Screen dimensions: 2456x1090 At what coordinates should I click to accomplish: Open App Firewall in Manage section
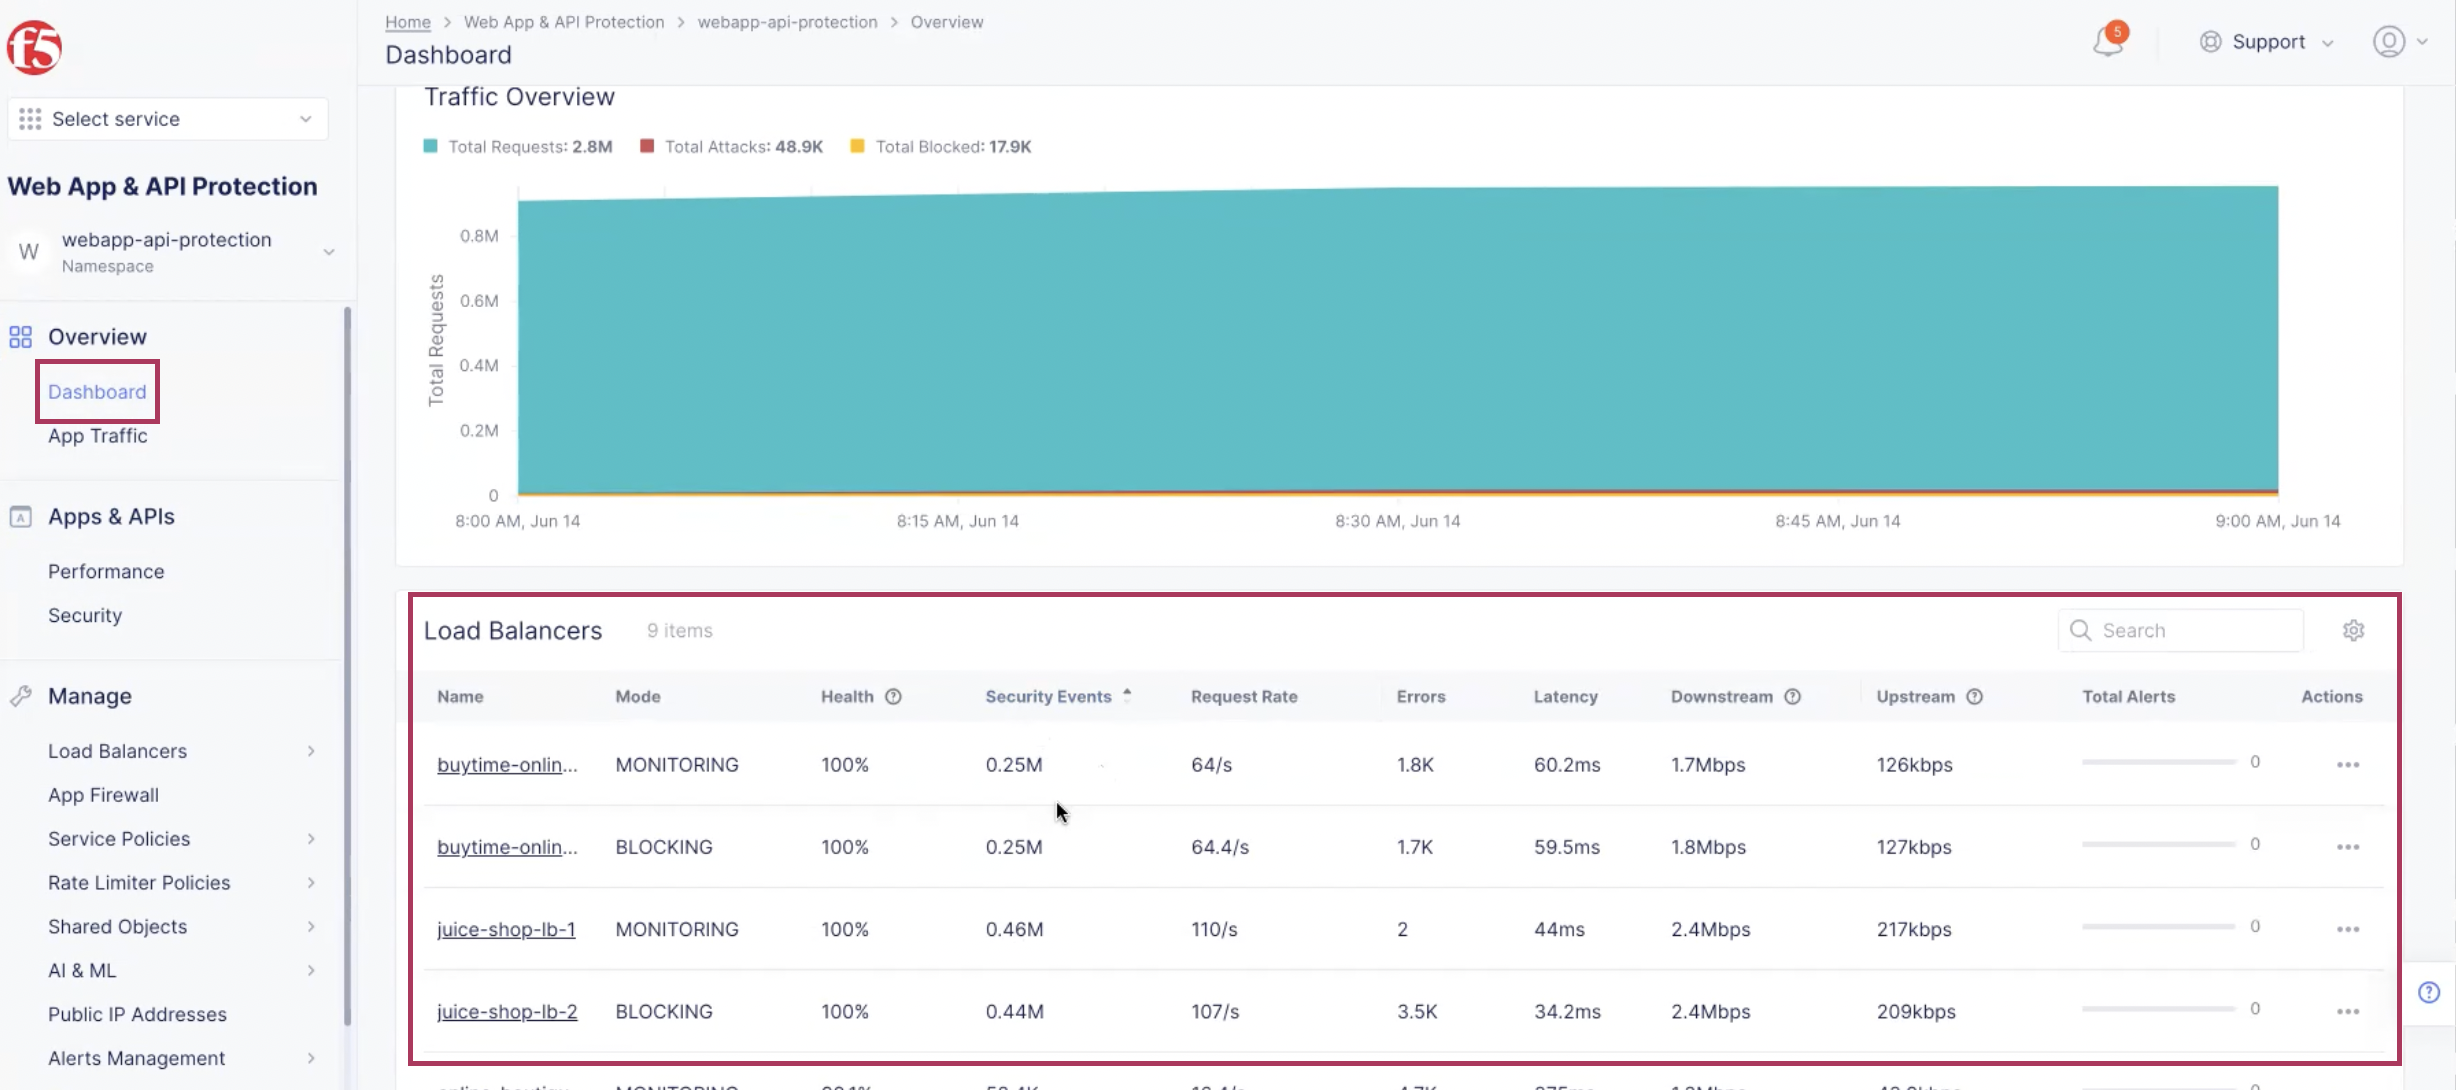(x=103, y=795)
